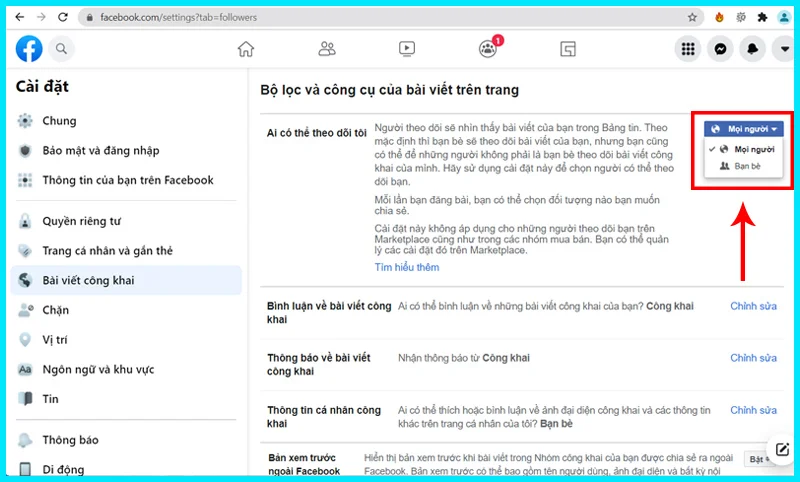Click the globe icon beside Bài viết công khai
This screenshot has width=800, height=482.
click(x=25, y=280)
